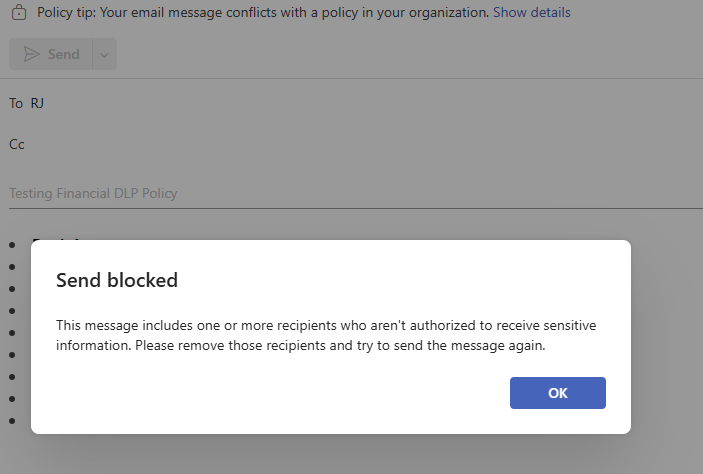Click the fifth bullet in message body
This screenshot has width=703, height=474.
pyautogui.click(x=12, y=333)
